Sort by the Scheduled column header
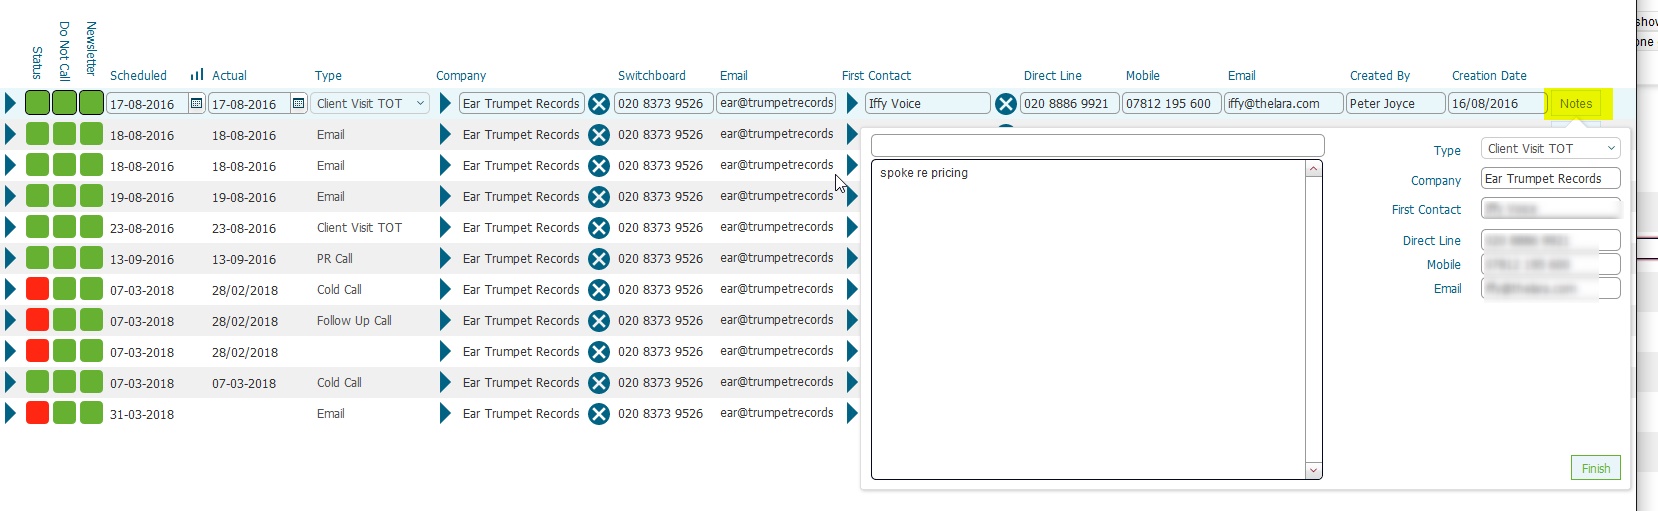The image size is (1658, 511). 138,75
